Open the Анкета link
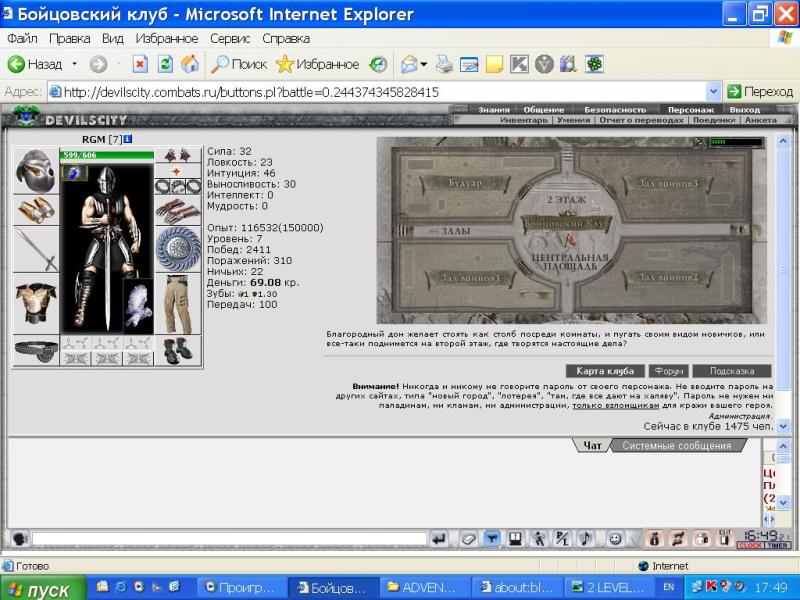This screenshot has height=600, width=800. pos(761,120)
